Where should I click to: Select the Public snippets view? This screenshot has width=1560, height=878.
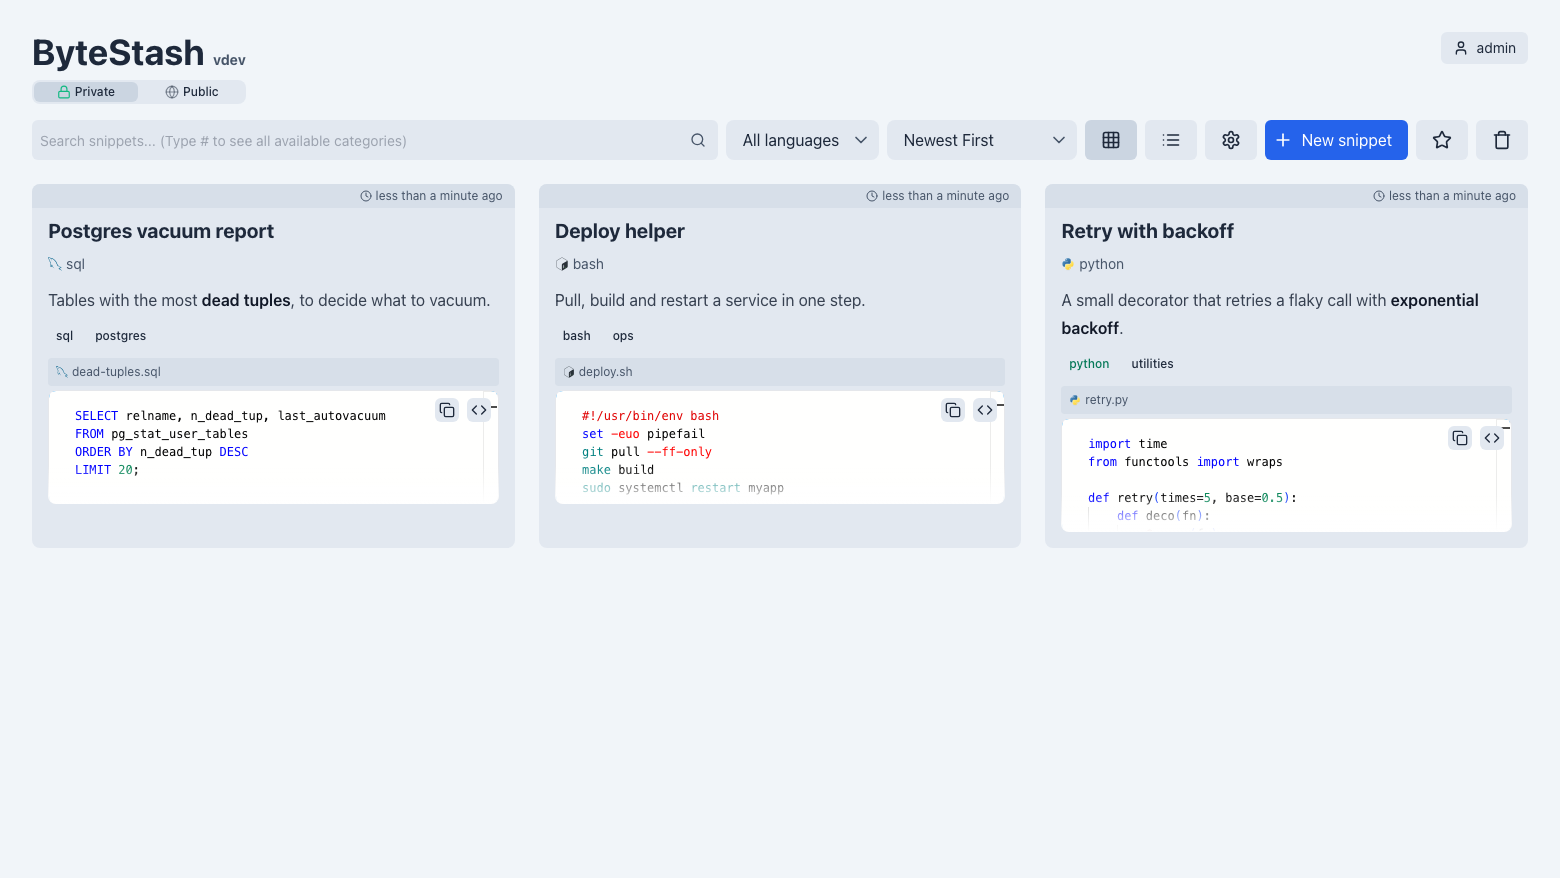coord(192,92)
